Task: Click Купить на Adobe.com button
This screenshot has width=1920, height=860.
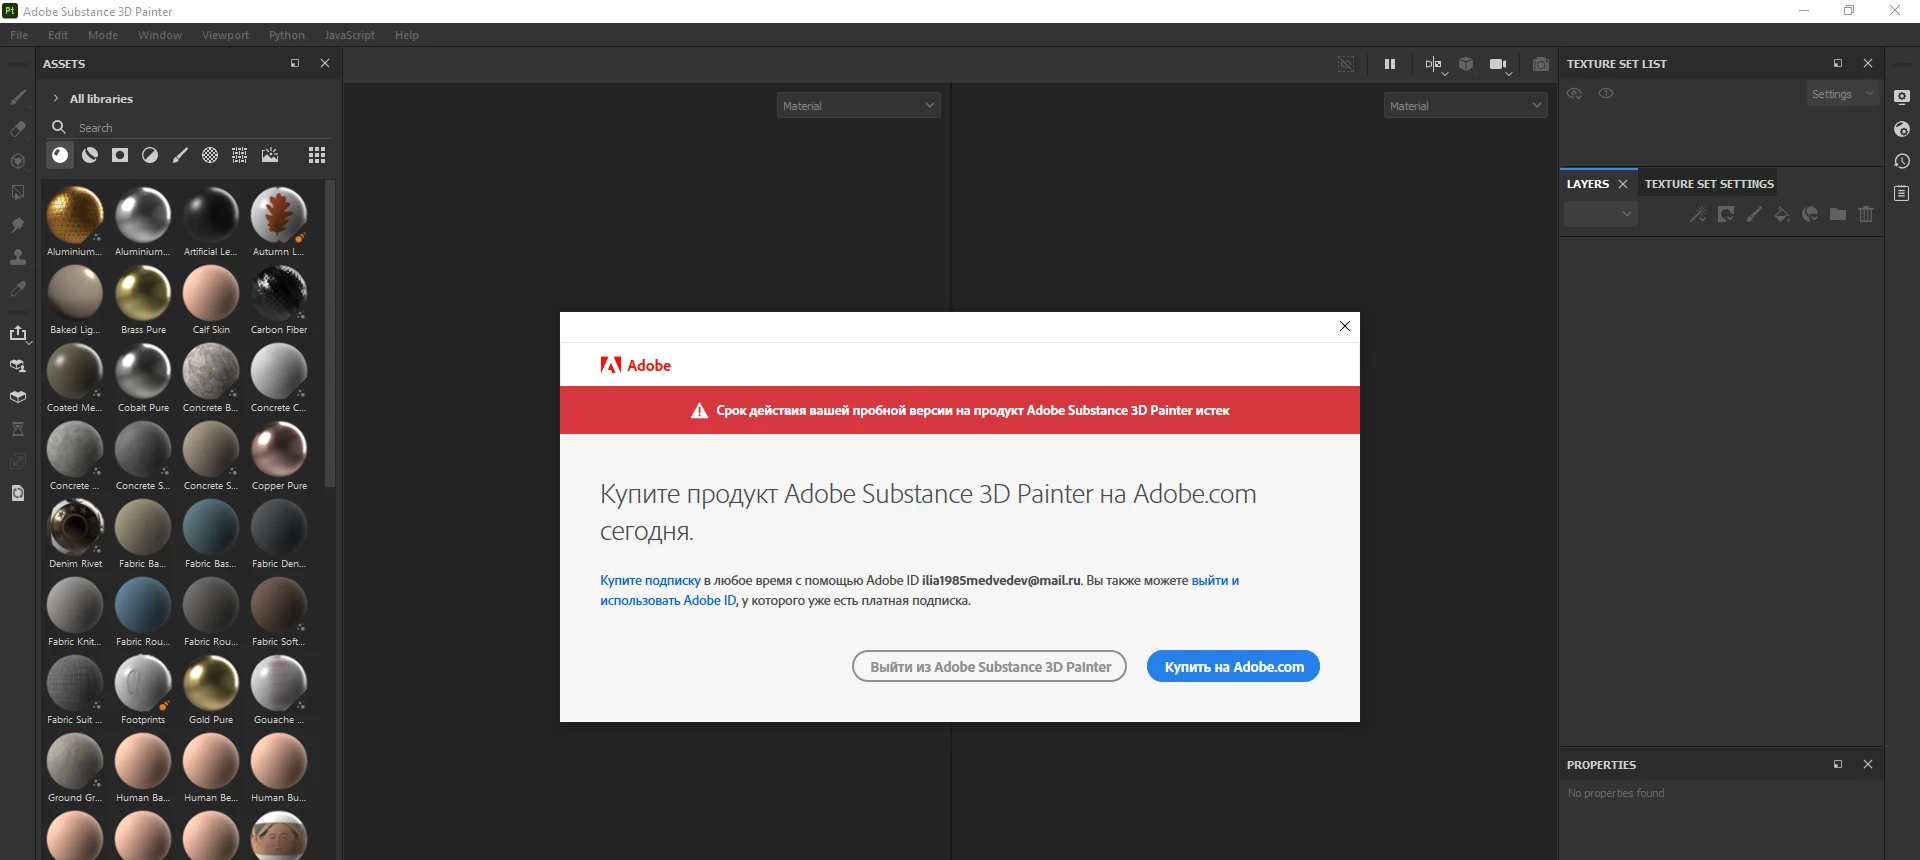Action: pos(1233,666)
